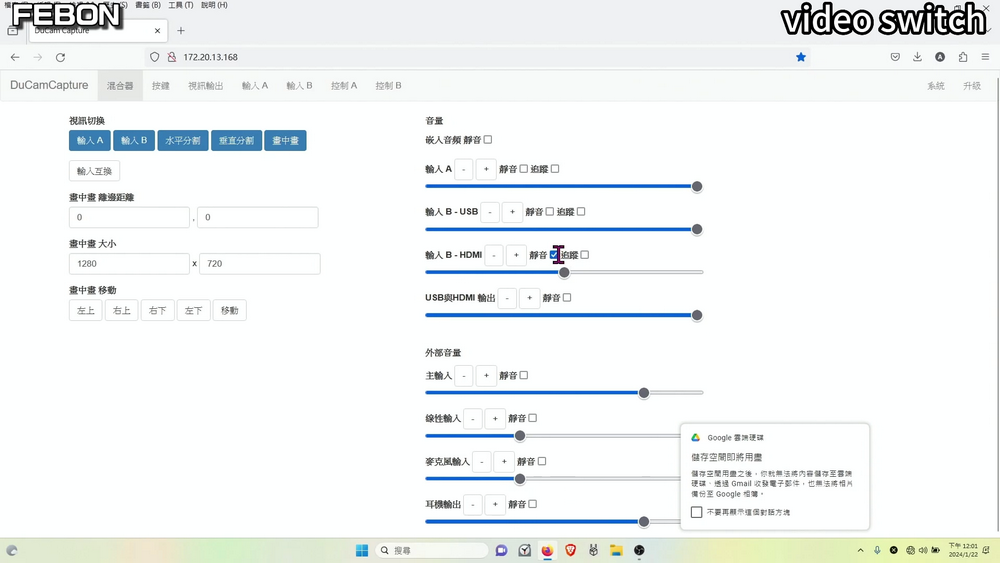Image resolution: width=1000 pixels, height=563 pixels.
Task: Click the 主輸入 volume slider handle
Action: pyautogui.click(x=644, y=393)
